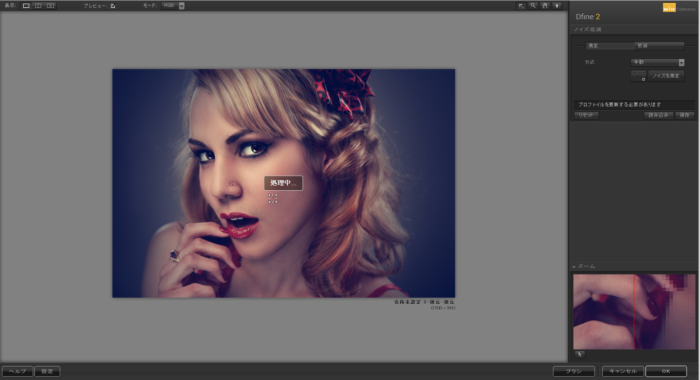Viewport: 700px width, 380px height.
Task: Click the light bulb background color icon
Action: point(557,6)
